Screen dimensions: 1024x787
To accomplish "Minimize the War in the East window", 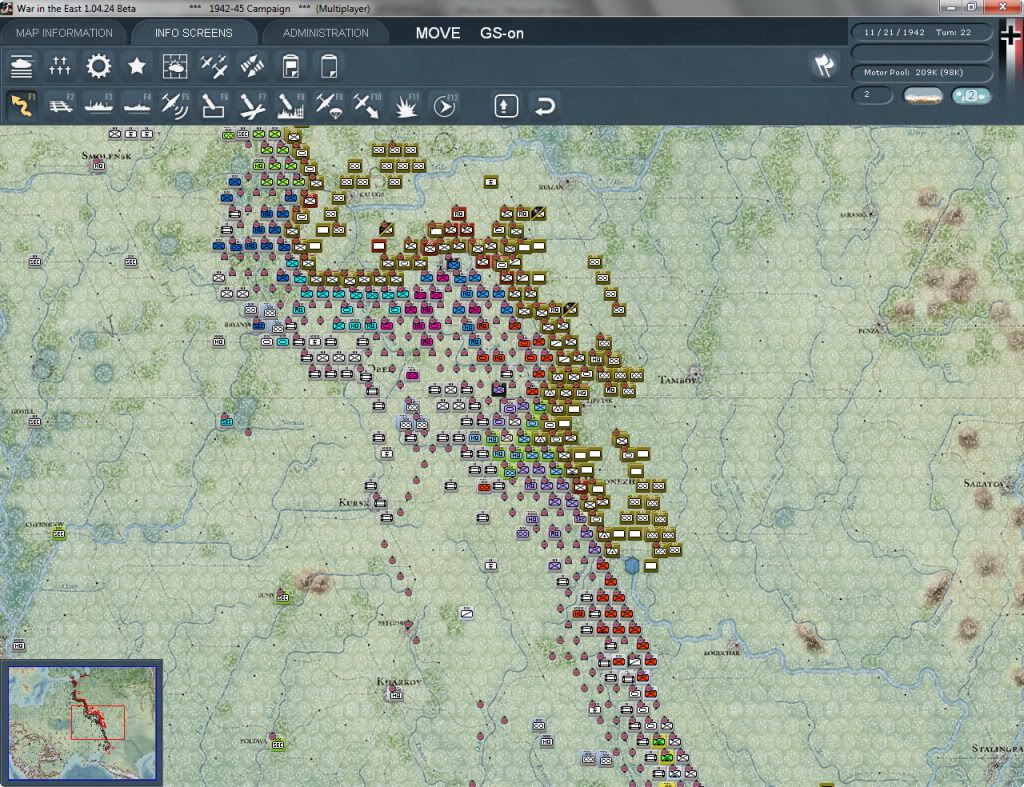I will pos(950,7).
